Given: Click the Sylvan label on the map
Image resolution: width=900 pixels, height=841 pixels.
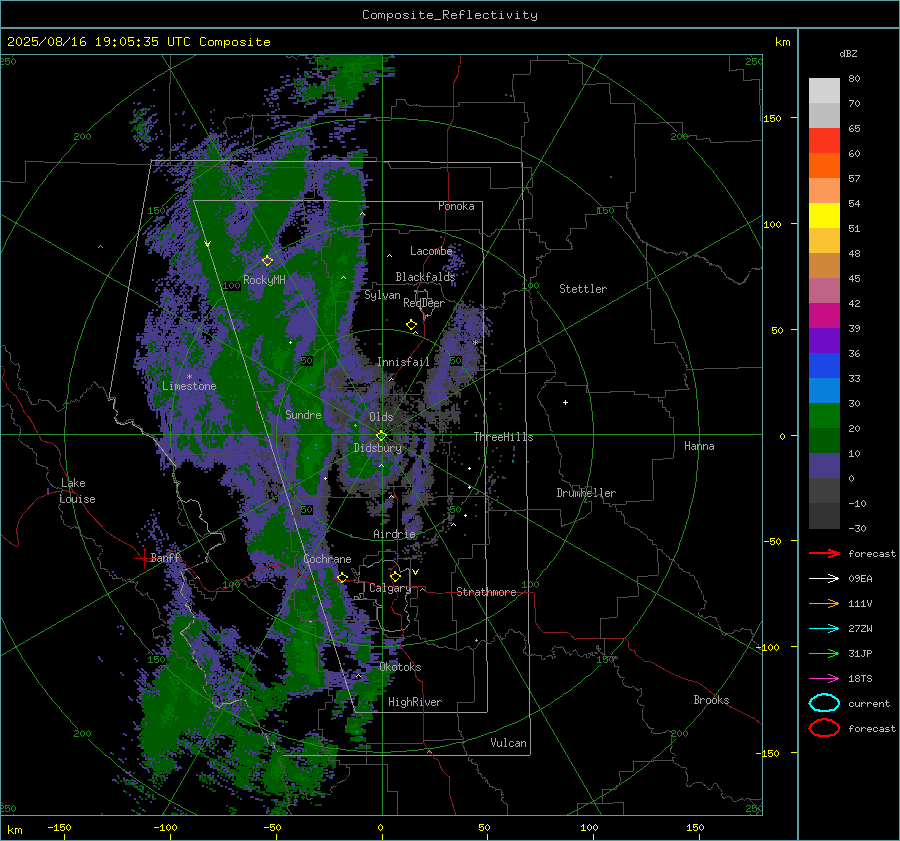Looking at the screenshot, I should (382, 296).
